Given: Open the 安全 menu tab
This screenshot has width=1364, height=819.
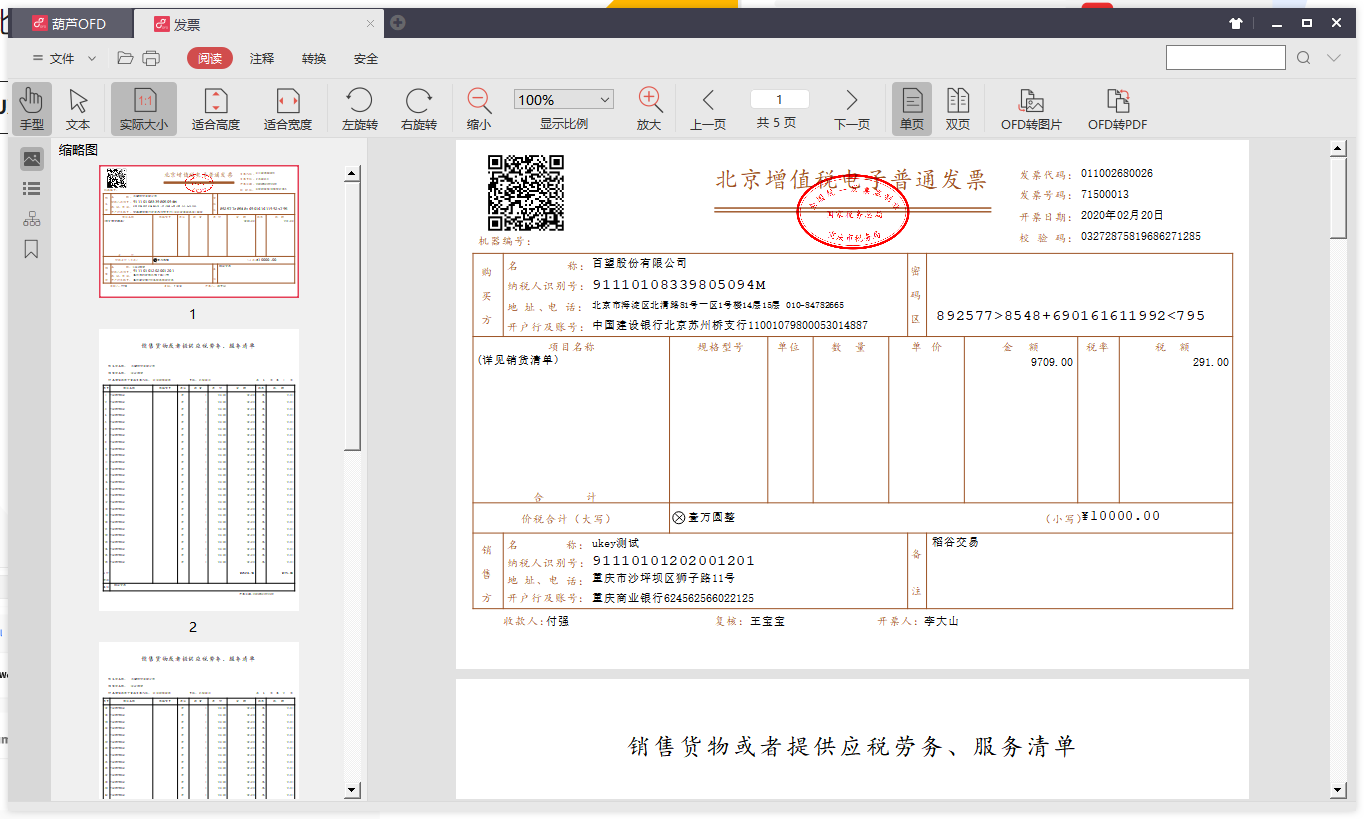Looking at the screenshot, I should tap(366, 59).
